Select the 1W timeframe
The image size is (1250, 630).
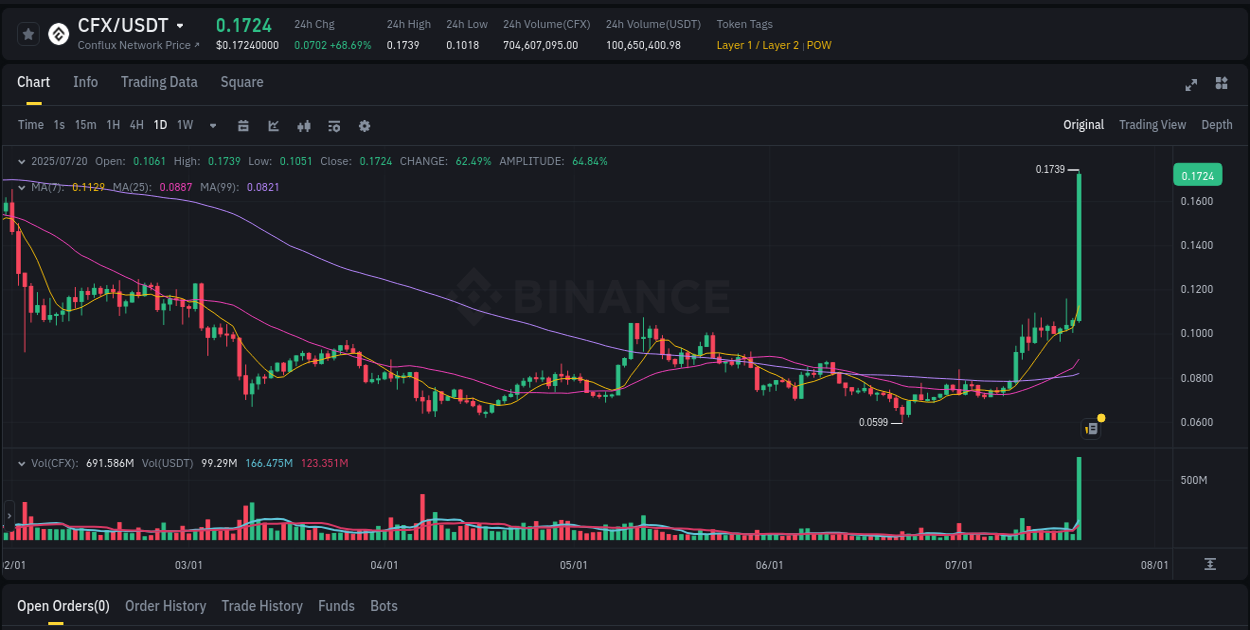click(x=184, y=125)
